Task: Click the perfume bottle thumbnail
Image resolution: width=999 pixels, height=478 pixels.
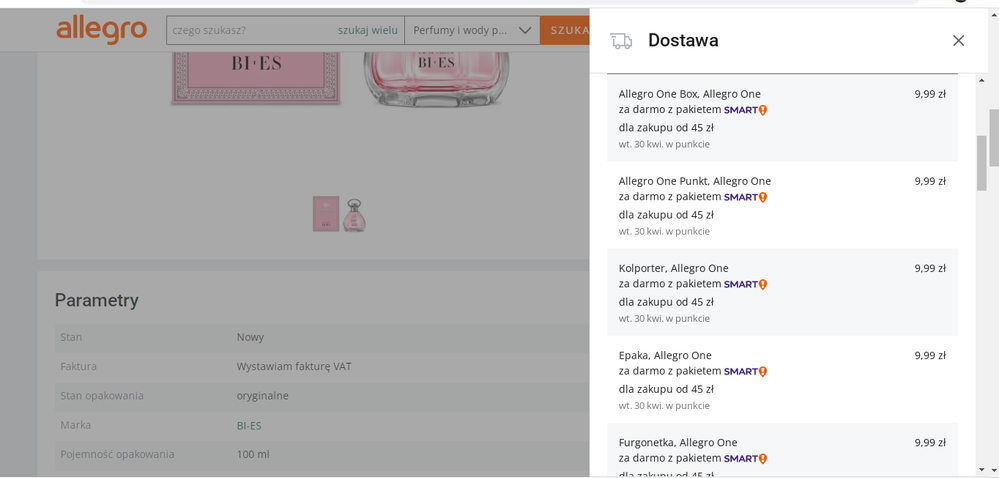Action: (x=354, y=215)
